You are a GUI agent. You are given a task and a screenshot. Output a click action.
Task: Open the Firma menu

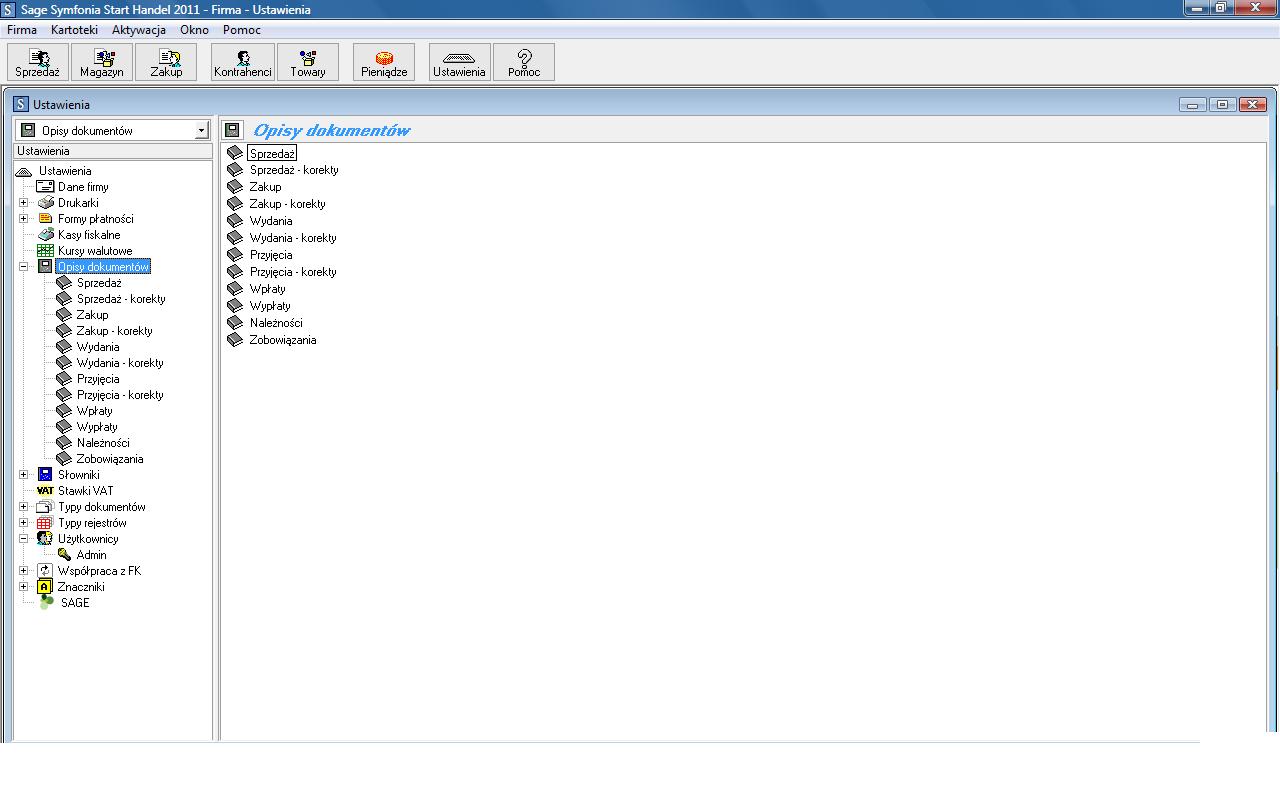point(22,30)
